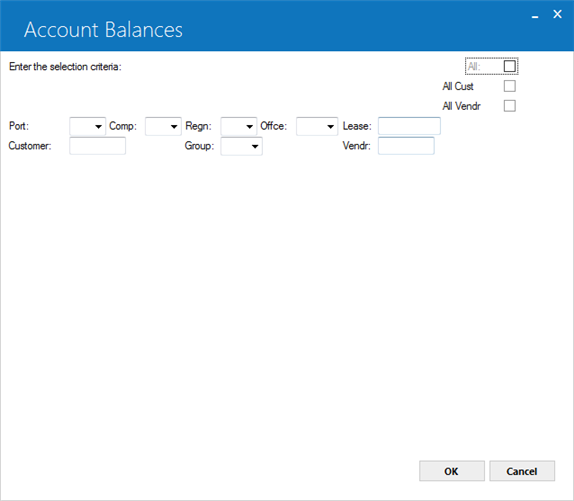Click the Comp dropdown arrow icon

point(174,127)
